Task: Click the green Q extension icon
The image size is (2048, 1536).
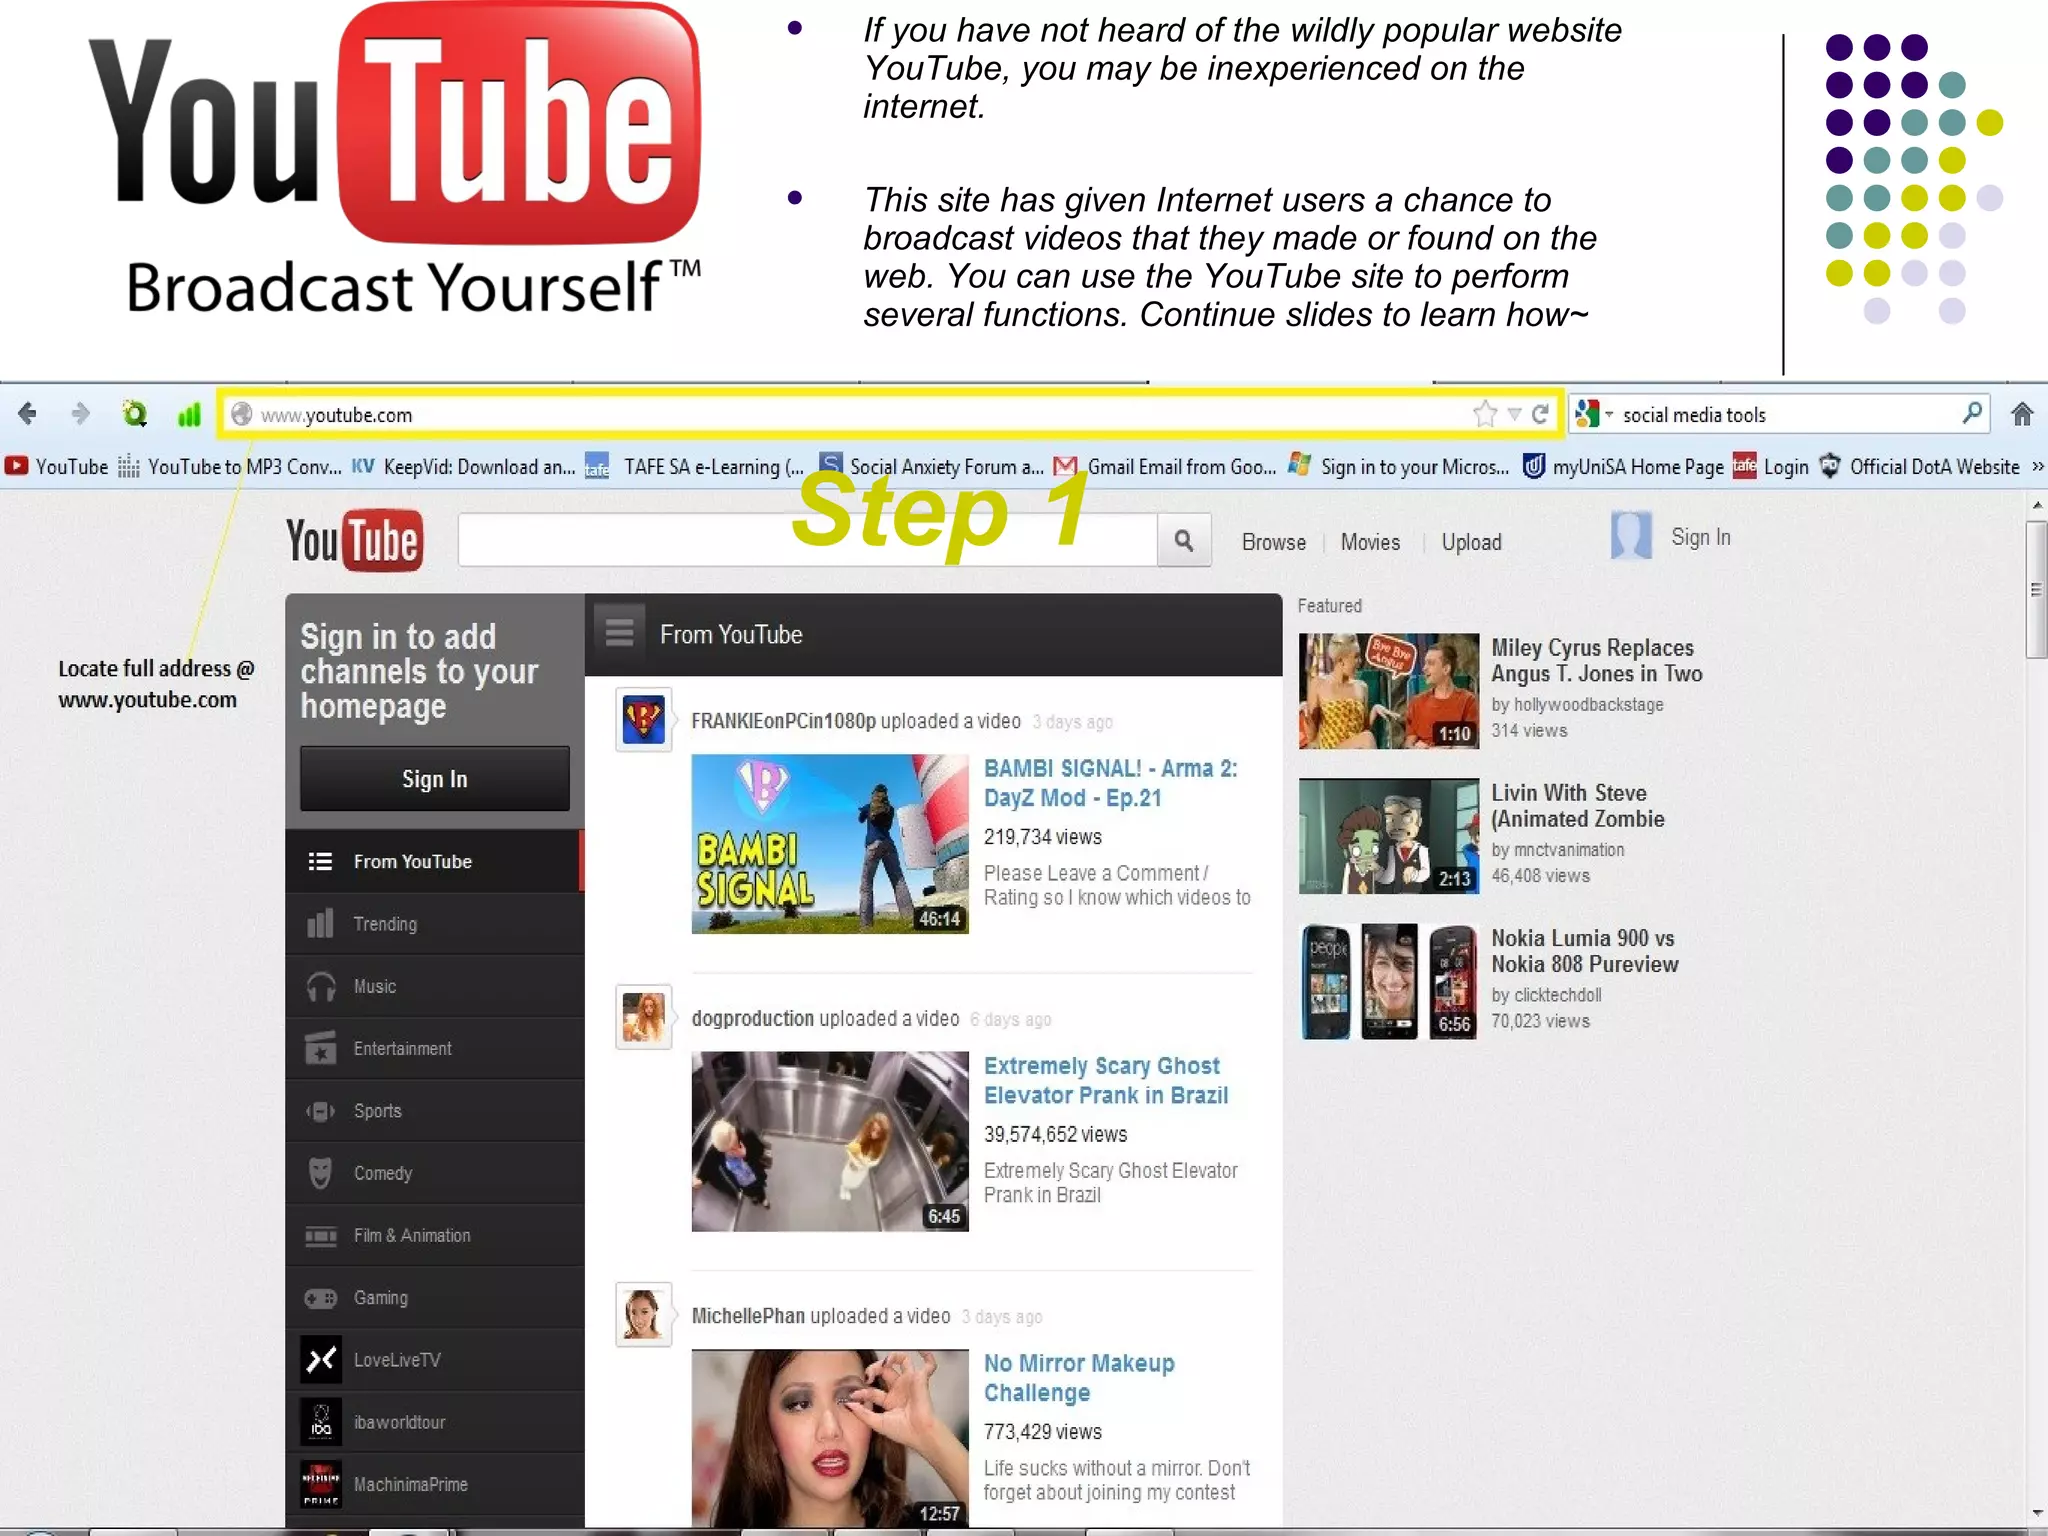Action: (134, 413)
